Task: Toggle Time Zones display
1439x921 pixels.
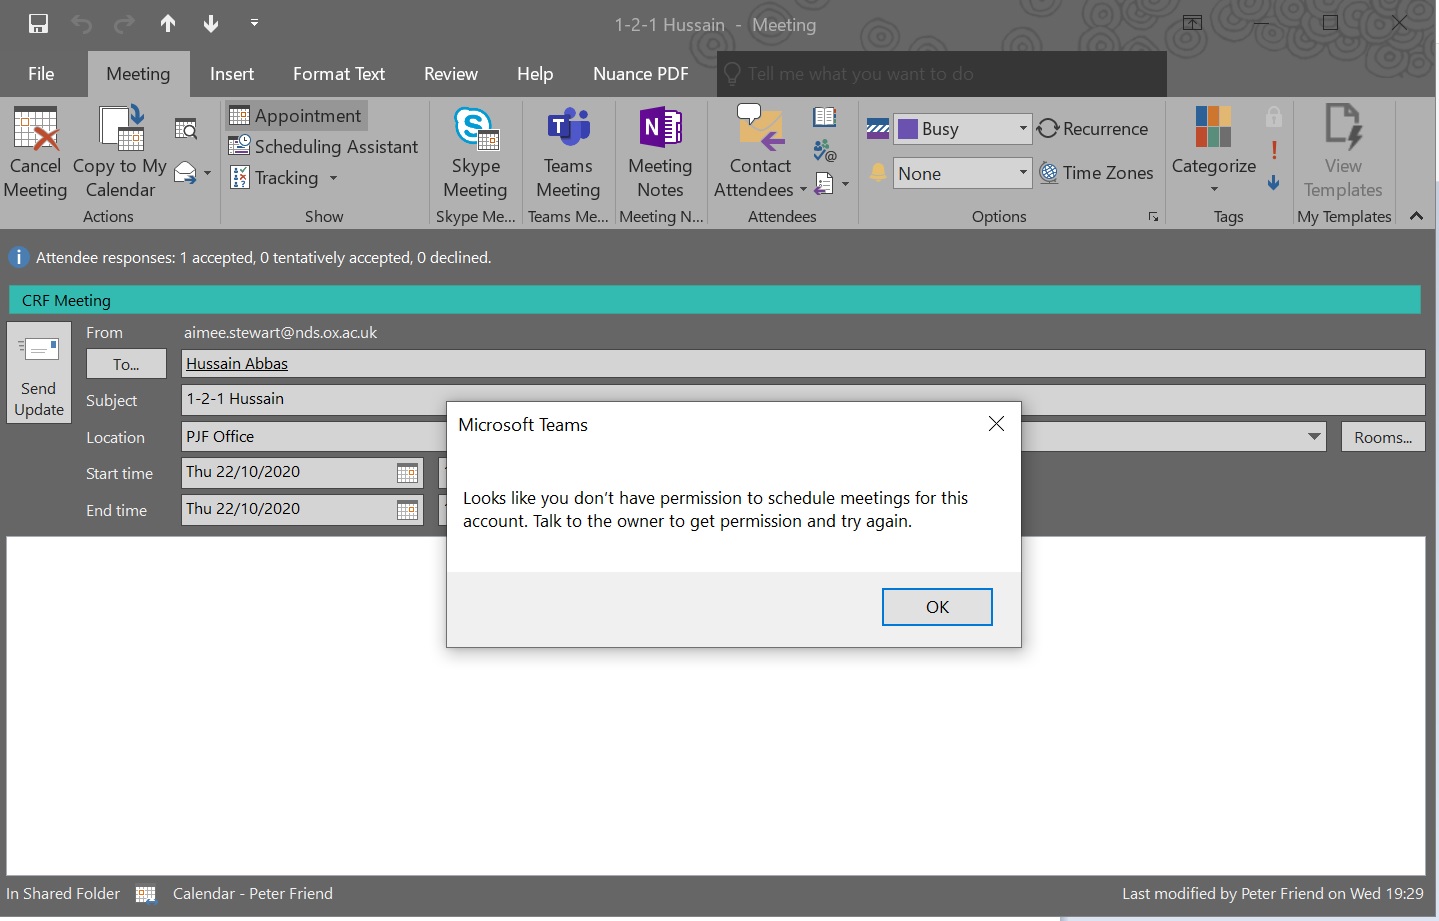Action: click(1096, 173)
